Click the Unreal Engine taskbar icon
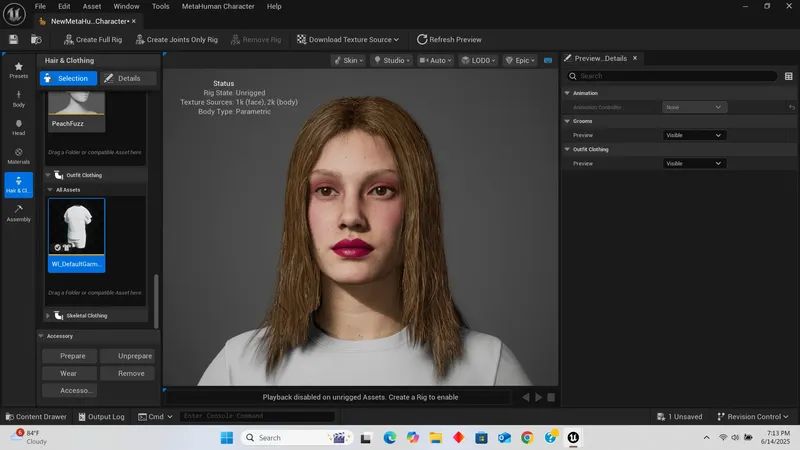800x450 pixels. 573,438
